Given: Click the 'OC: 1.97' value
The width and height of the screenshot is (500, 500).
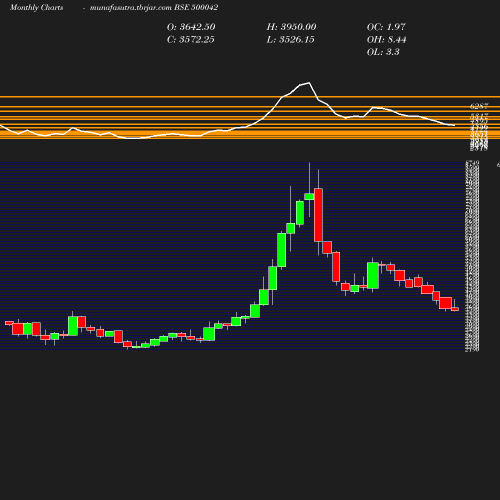Looking at the screenshot, I should pos(386,27).
